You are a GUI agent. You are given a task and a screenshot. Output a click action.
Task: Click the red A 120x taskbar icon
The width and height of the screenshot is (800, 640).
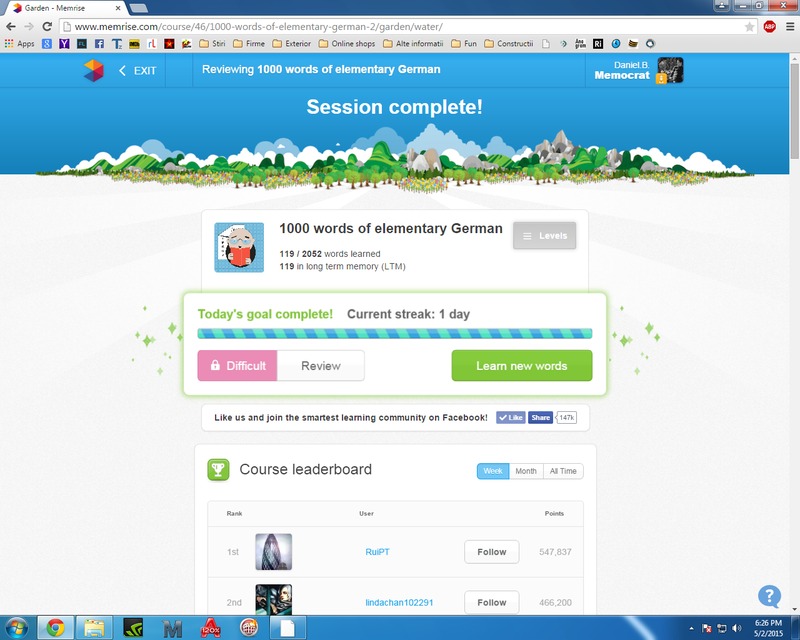click(211, 628)
